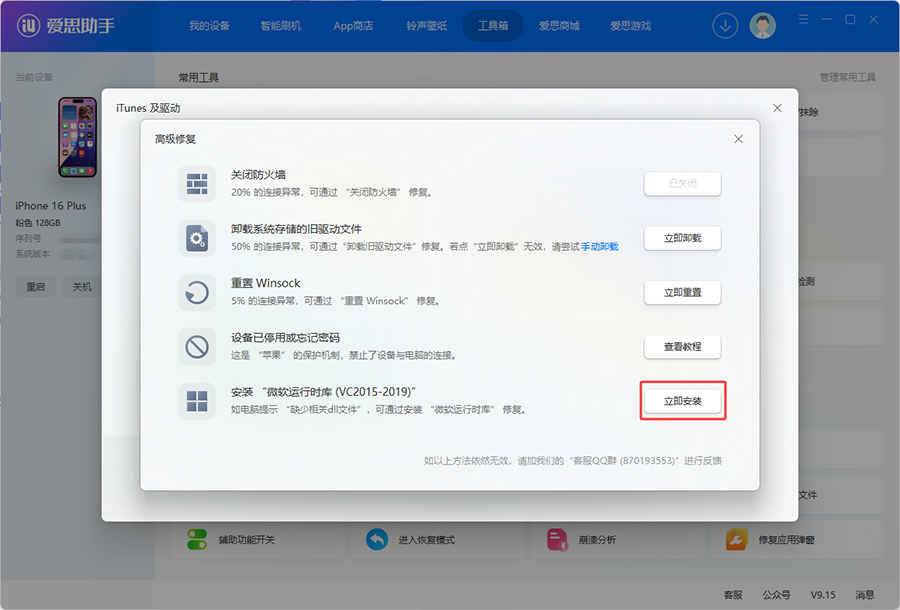900x610 pixels.
Task: Click the 重启 device button
Action: tap(36, 286)
